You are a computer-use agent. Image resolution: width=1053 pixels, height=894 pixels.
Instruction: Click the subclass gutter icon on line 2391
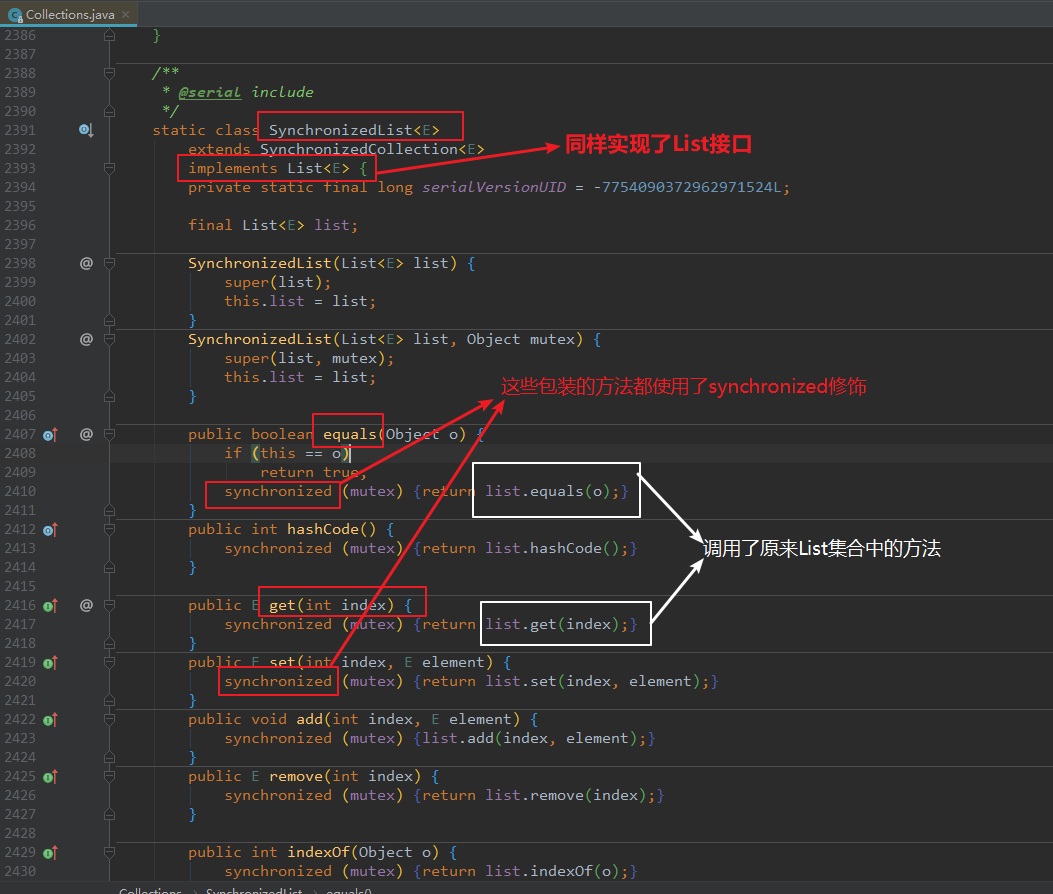[x=86, y=130]
